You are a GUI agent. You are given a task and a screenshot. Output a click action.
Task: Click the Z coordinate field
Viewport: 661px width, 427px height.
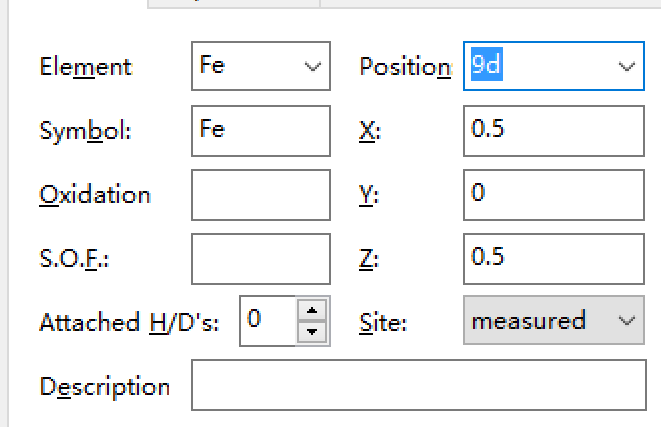[x=553, y=258]
